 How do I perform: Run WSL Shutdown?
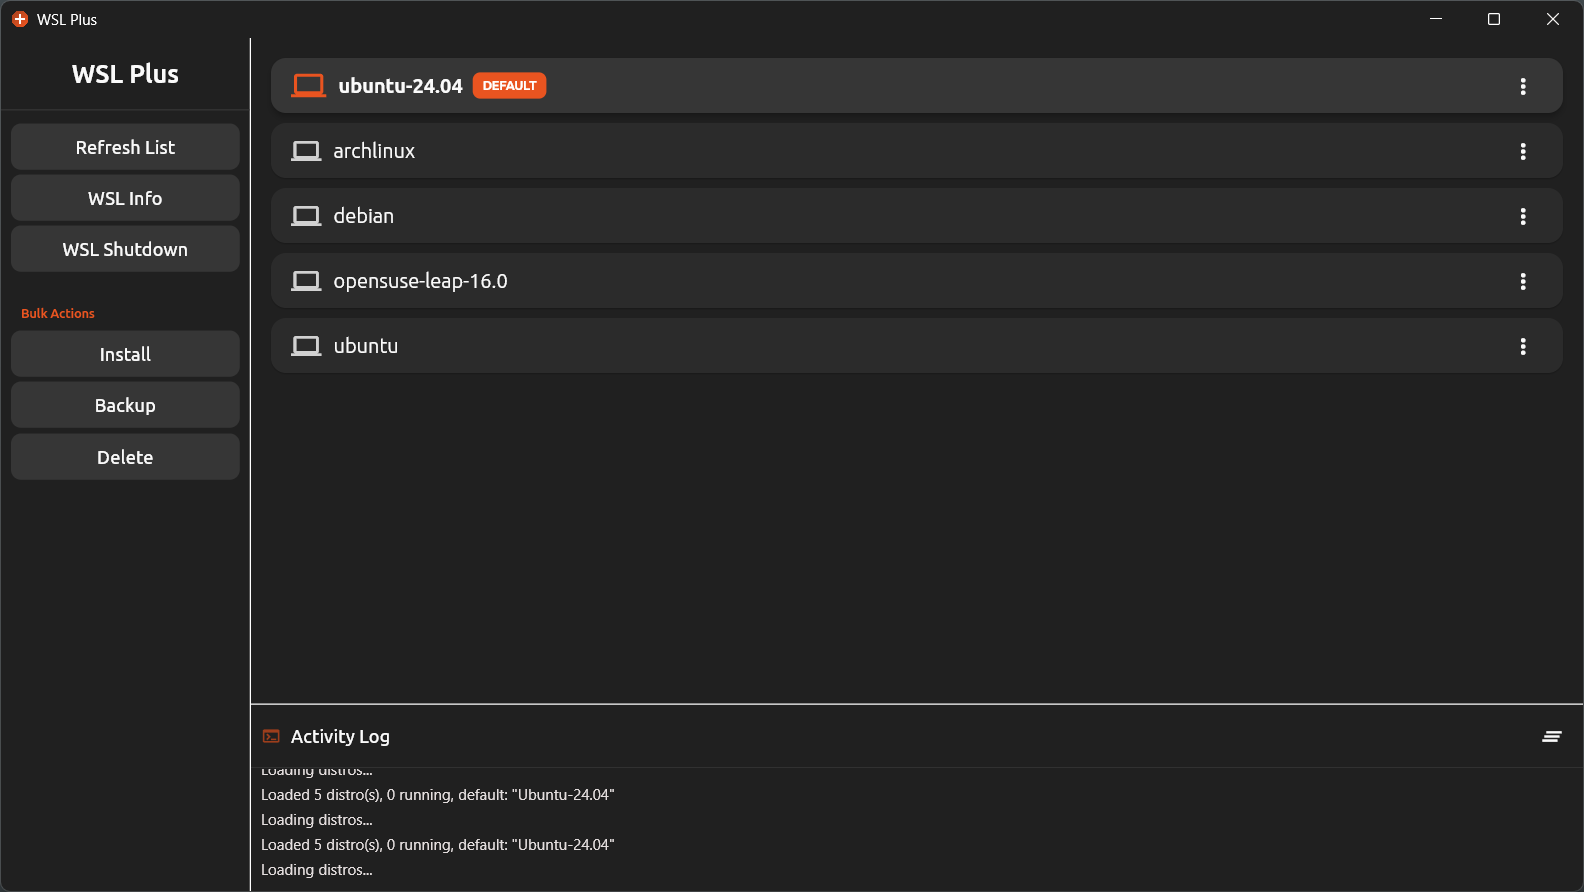tap(125, 249)
